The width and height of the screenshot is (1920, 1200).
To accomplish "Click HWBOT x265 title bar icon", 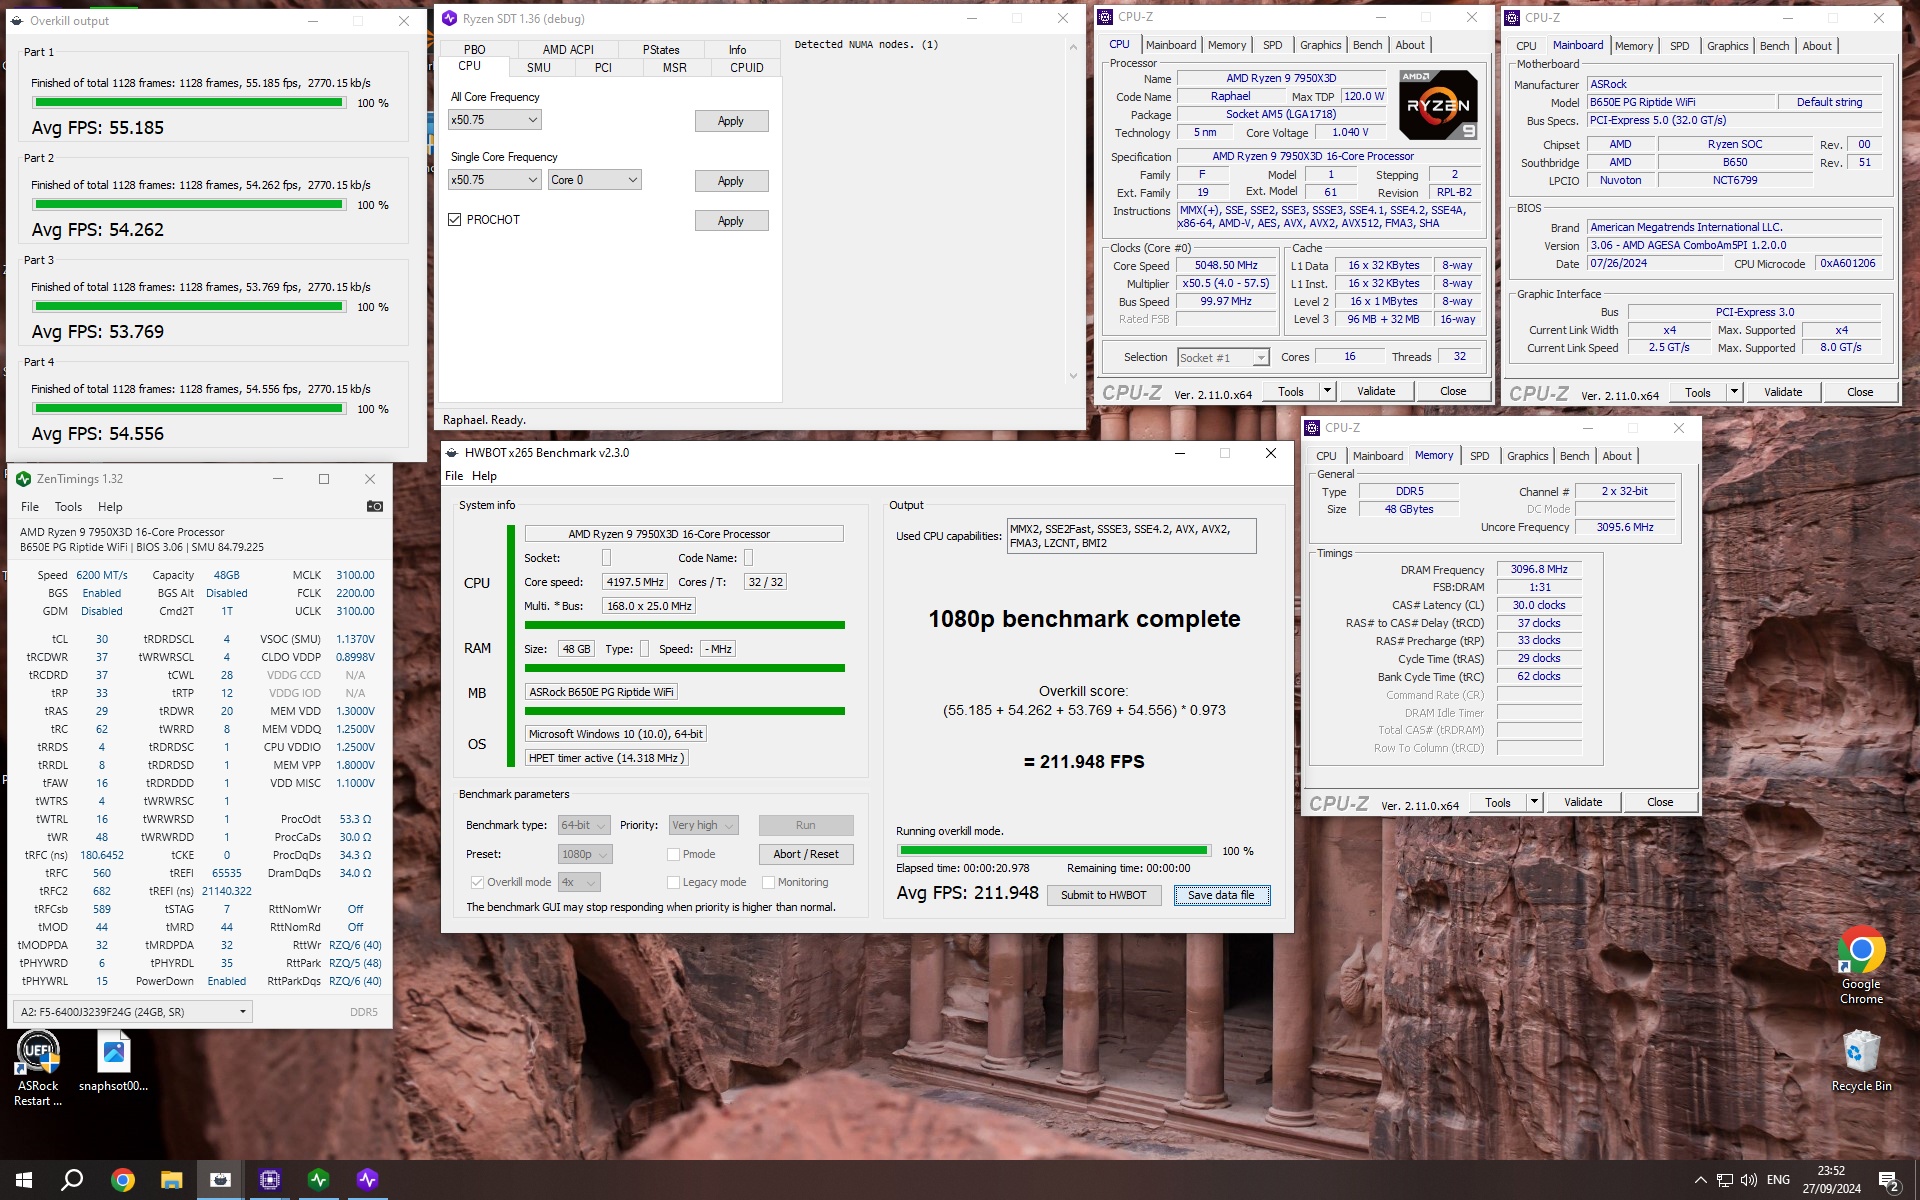I will click(452, 453).
